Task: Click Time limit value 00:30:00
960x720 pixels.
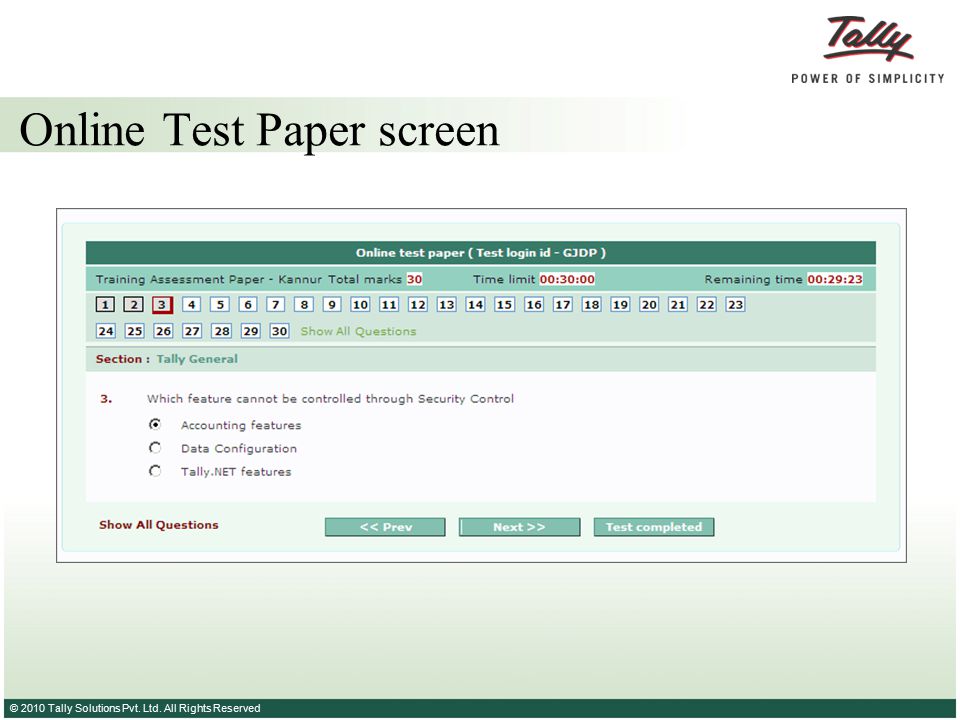Action: (x=567, y=279)
